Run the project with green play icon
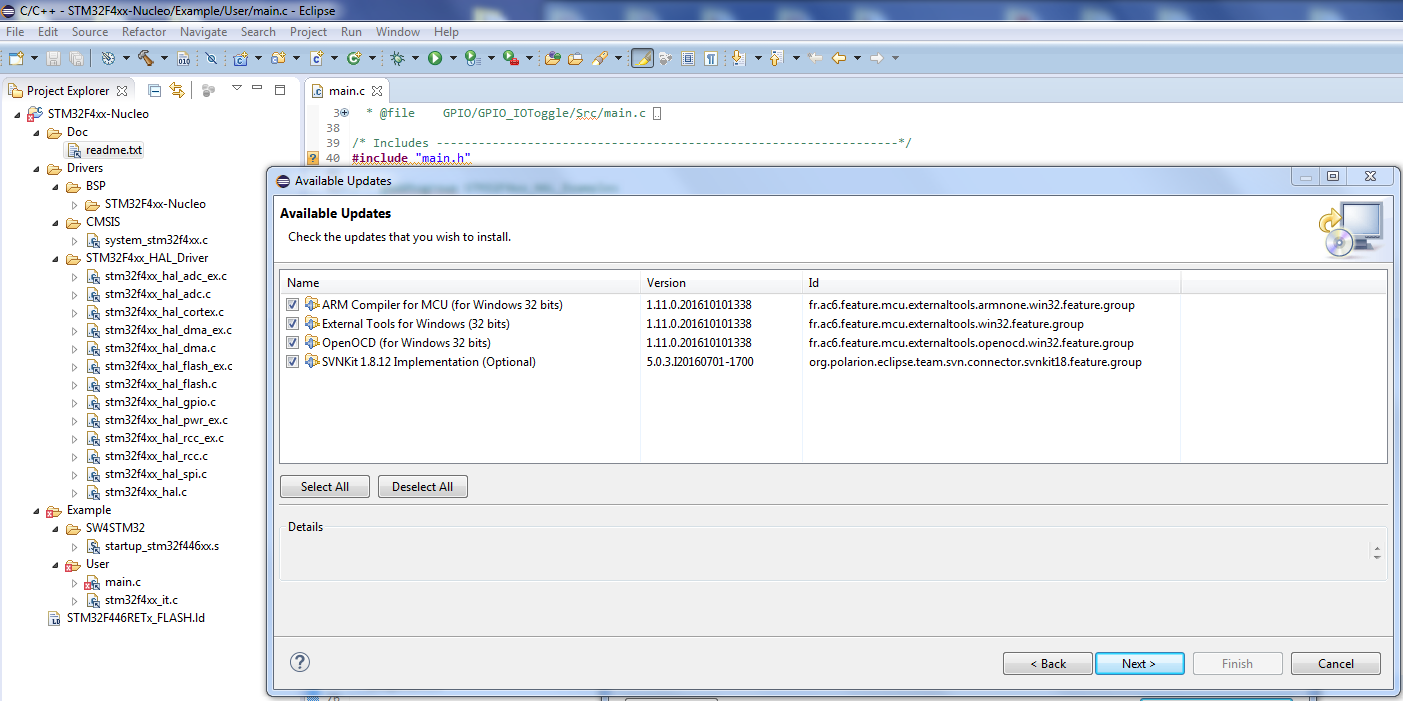 click(x=435, y=58)
